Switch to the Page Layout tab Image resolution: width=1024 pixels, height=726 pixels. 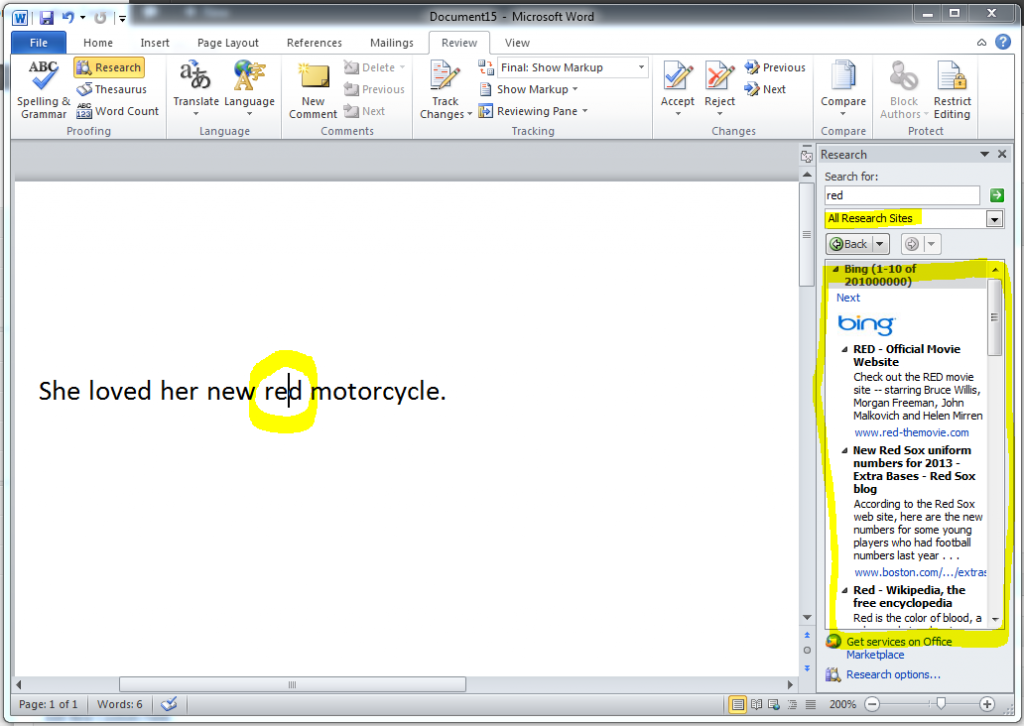[228, 42]
